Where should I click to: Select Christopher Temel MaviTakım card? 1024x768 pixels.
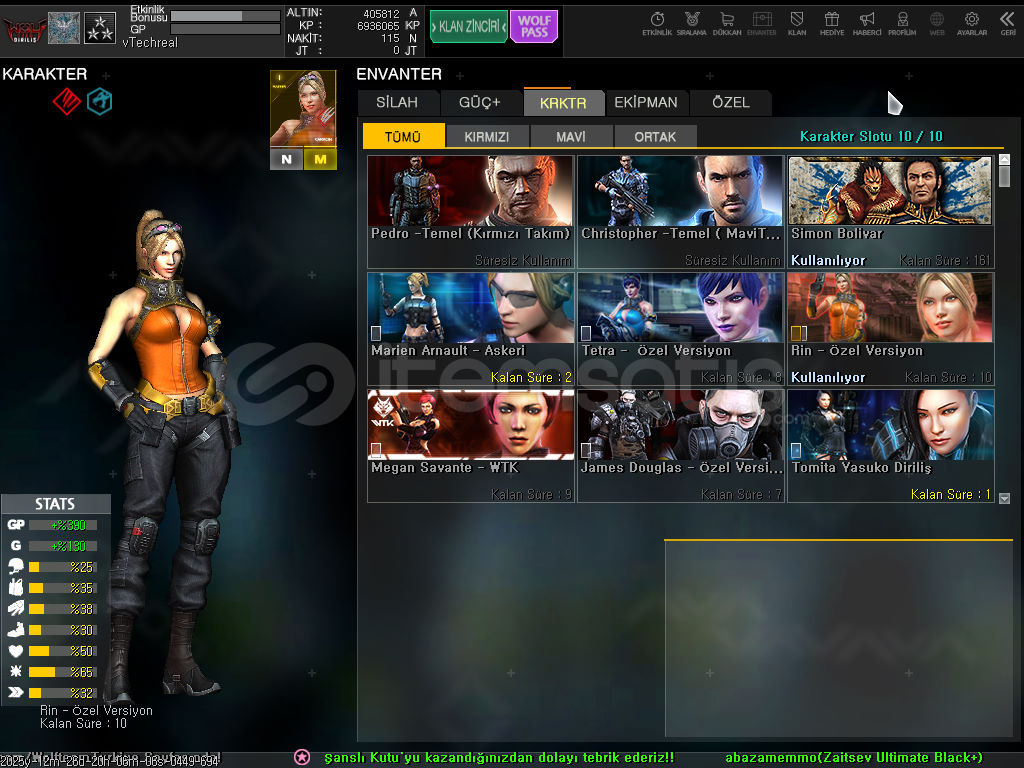click(680, 212)
